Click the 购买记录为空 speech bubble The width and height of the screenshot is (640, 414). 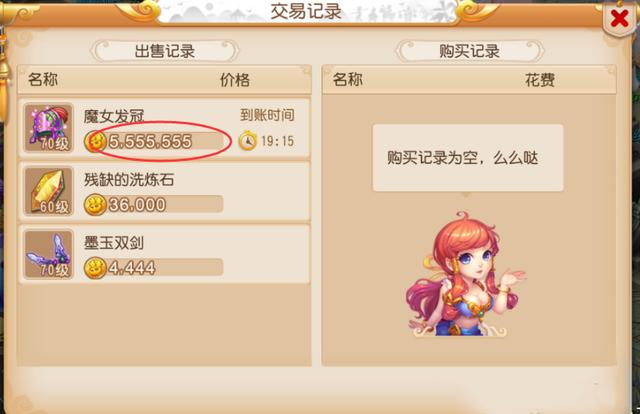468,158
